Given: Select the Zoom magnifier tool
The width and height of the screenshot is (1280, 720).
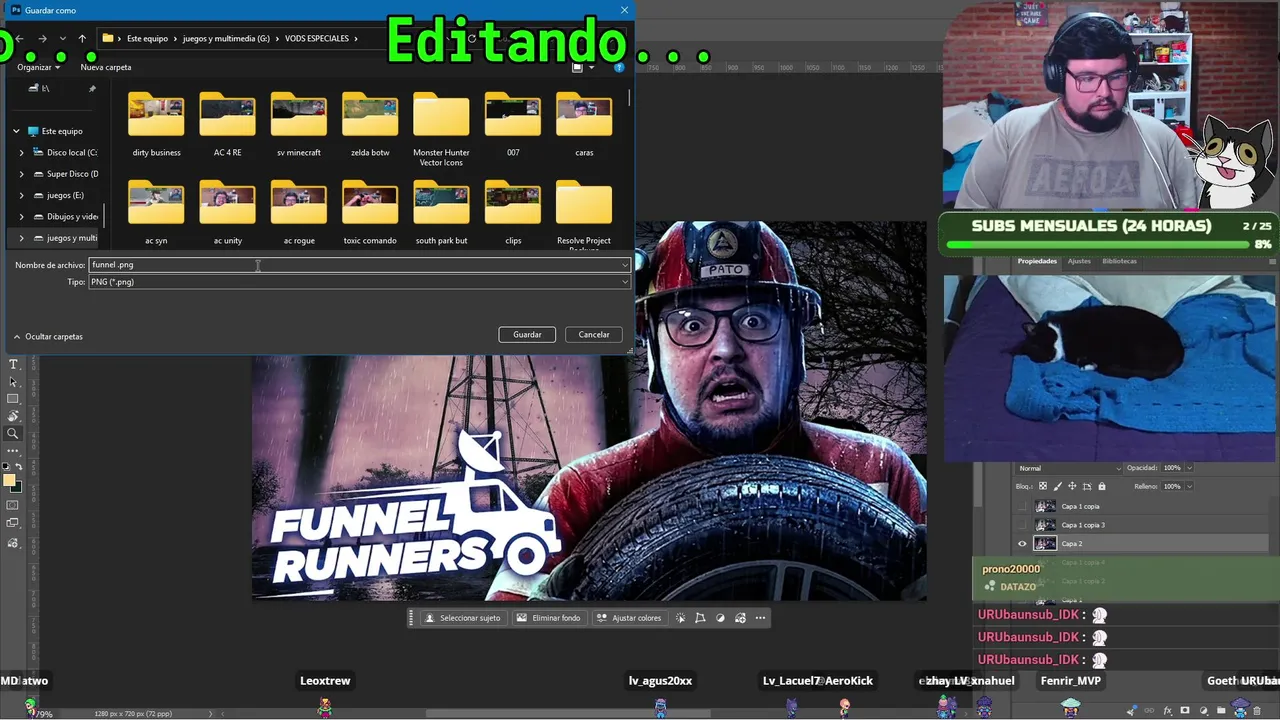Looking at the screenshot, I should coord(13,434).
